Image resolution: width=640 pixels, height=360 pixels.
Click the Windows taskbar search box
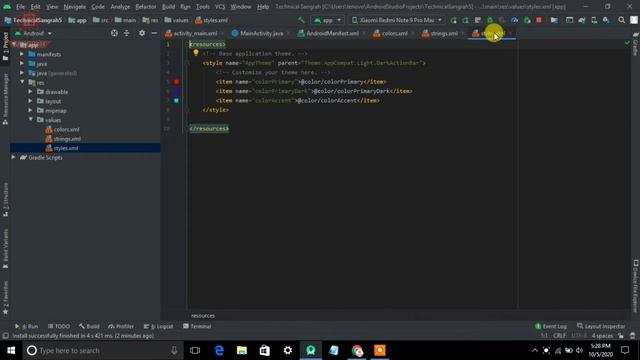(x=102, y=350)
